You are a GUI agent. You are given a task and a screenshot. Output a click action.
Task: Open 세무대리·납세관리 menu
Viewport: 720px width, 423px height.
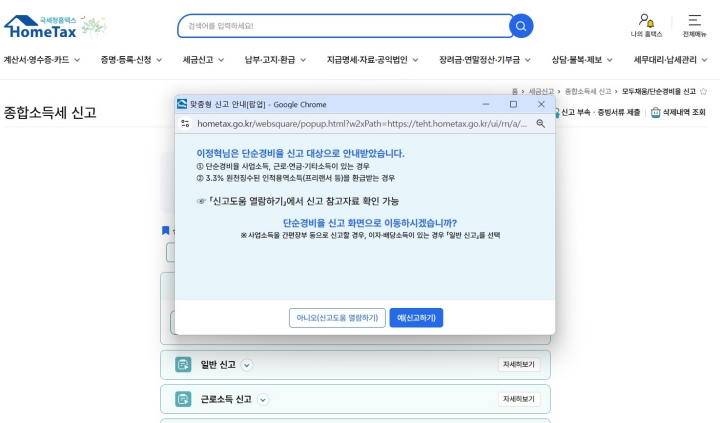tap(670, 60)
